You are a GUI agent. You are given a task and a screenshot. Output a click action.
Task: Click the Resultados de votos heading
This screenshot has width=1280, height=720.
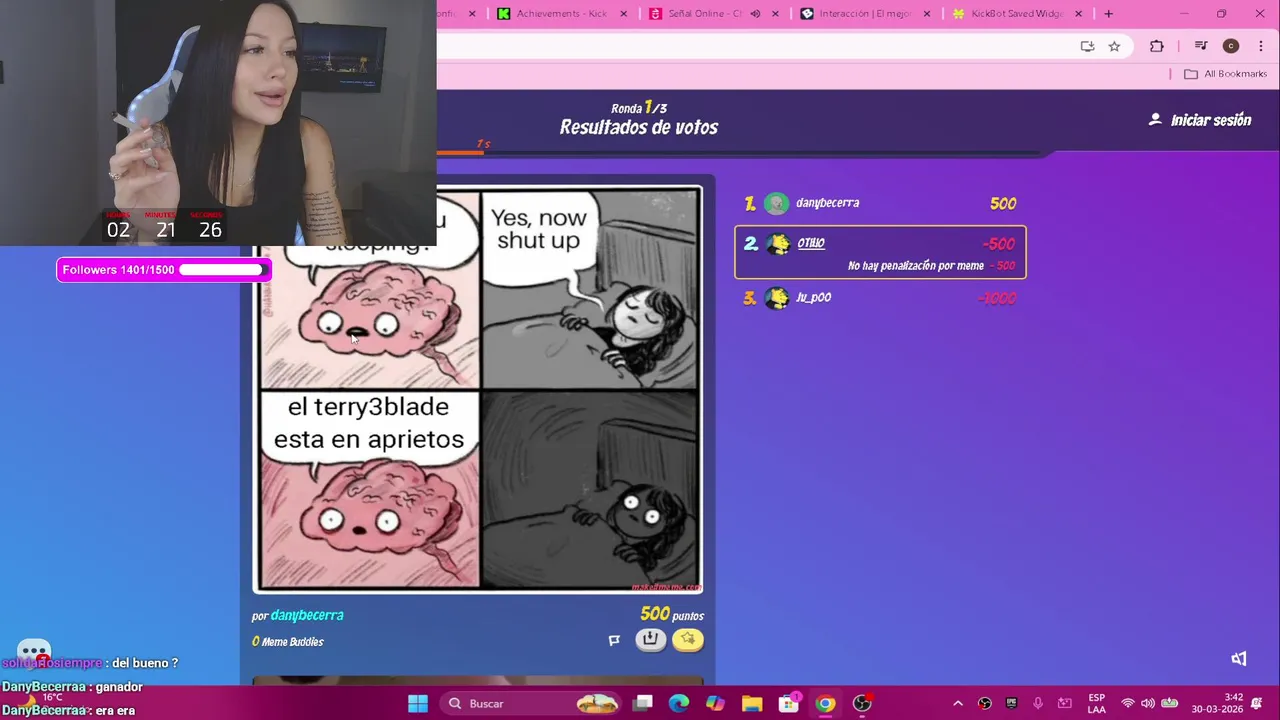click(x=639, y=127)
